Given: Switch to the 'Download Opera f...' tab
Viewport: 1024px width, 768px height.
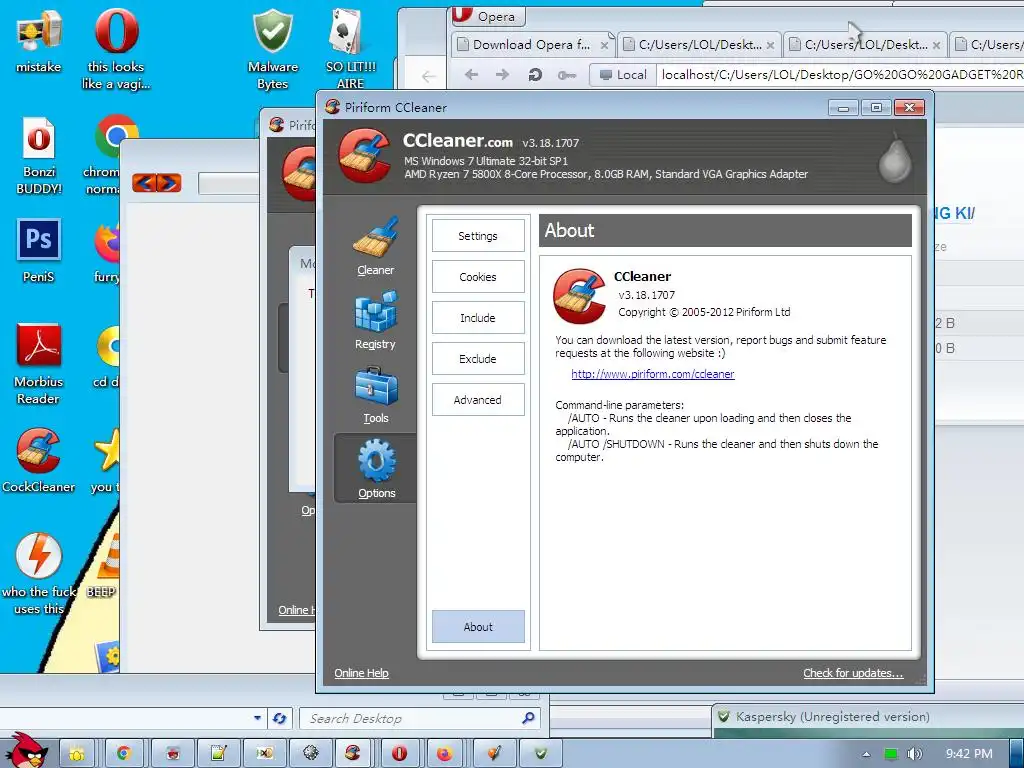Looking at the screenshot, I should 531,44.
